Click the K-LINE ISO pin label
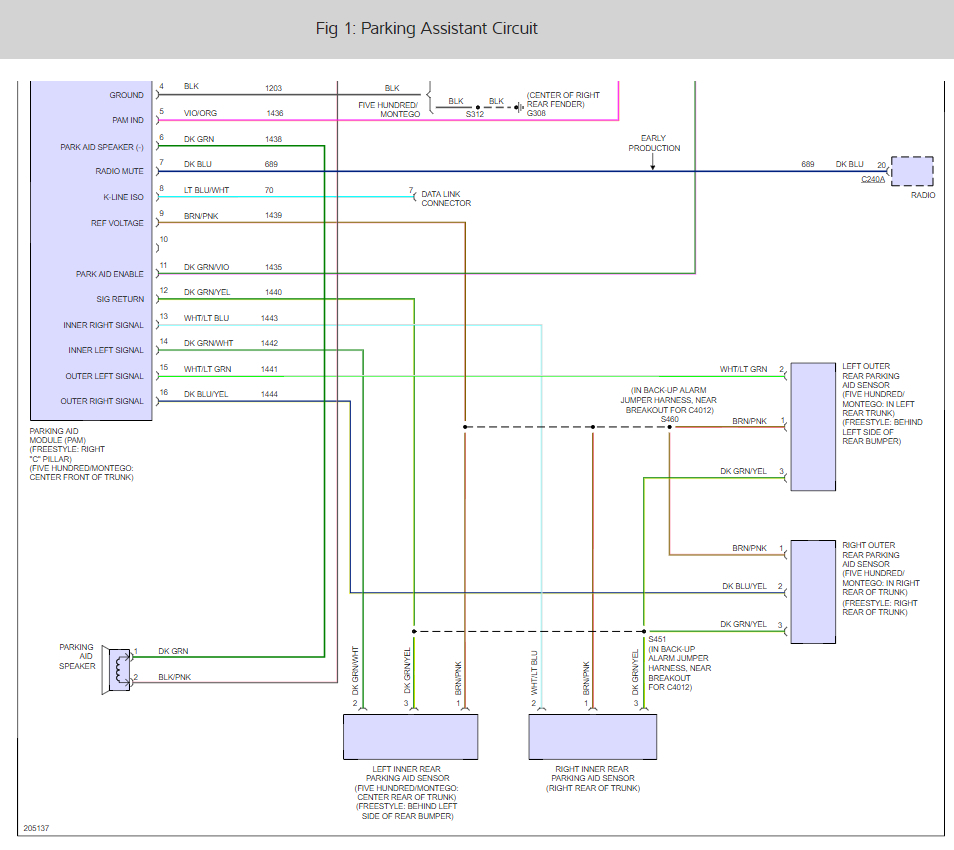Viewport: 954px width, 850px height. [124, 197]
